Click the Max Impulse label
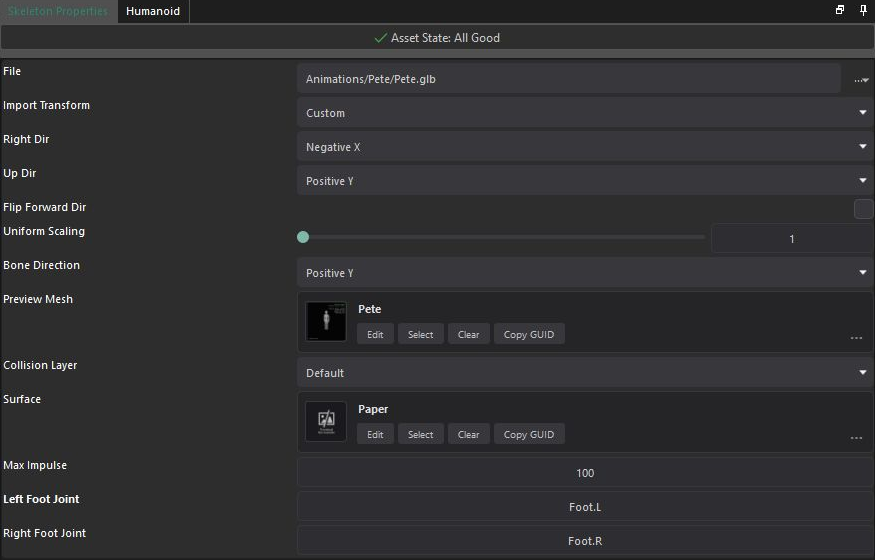The image size is (875, 560). (35, 465)
